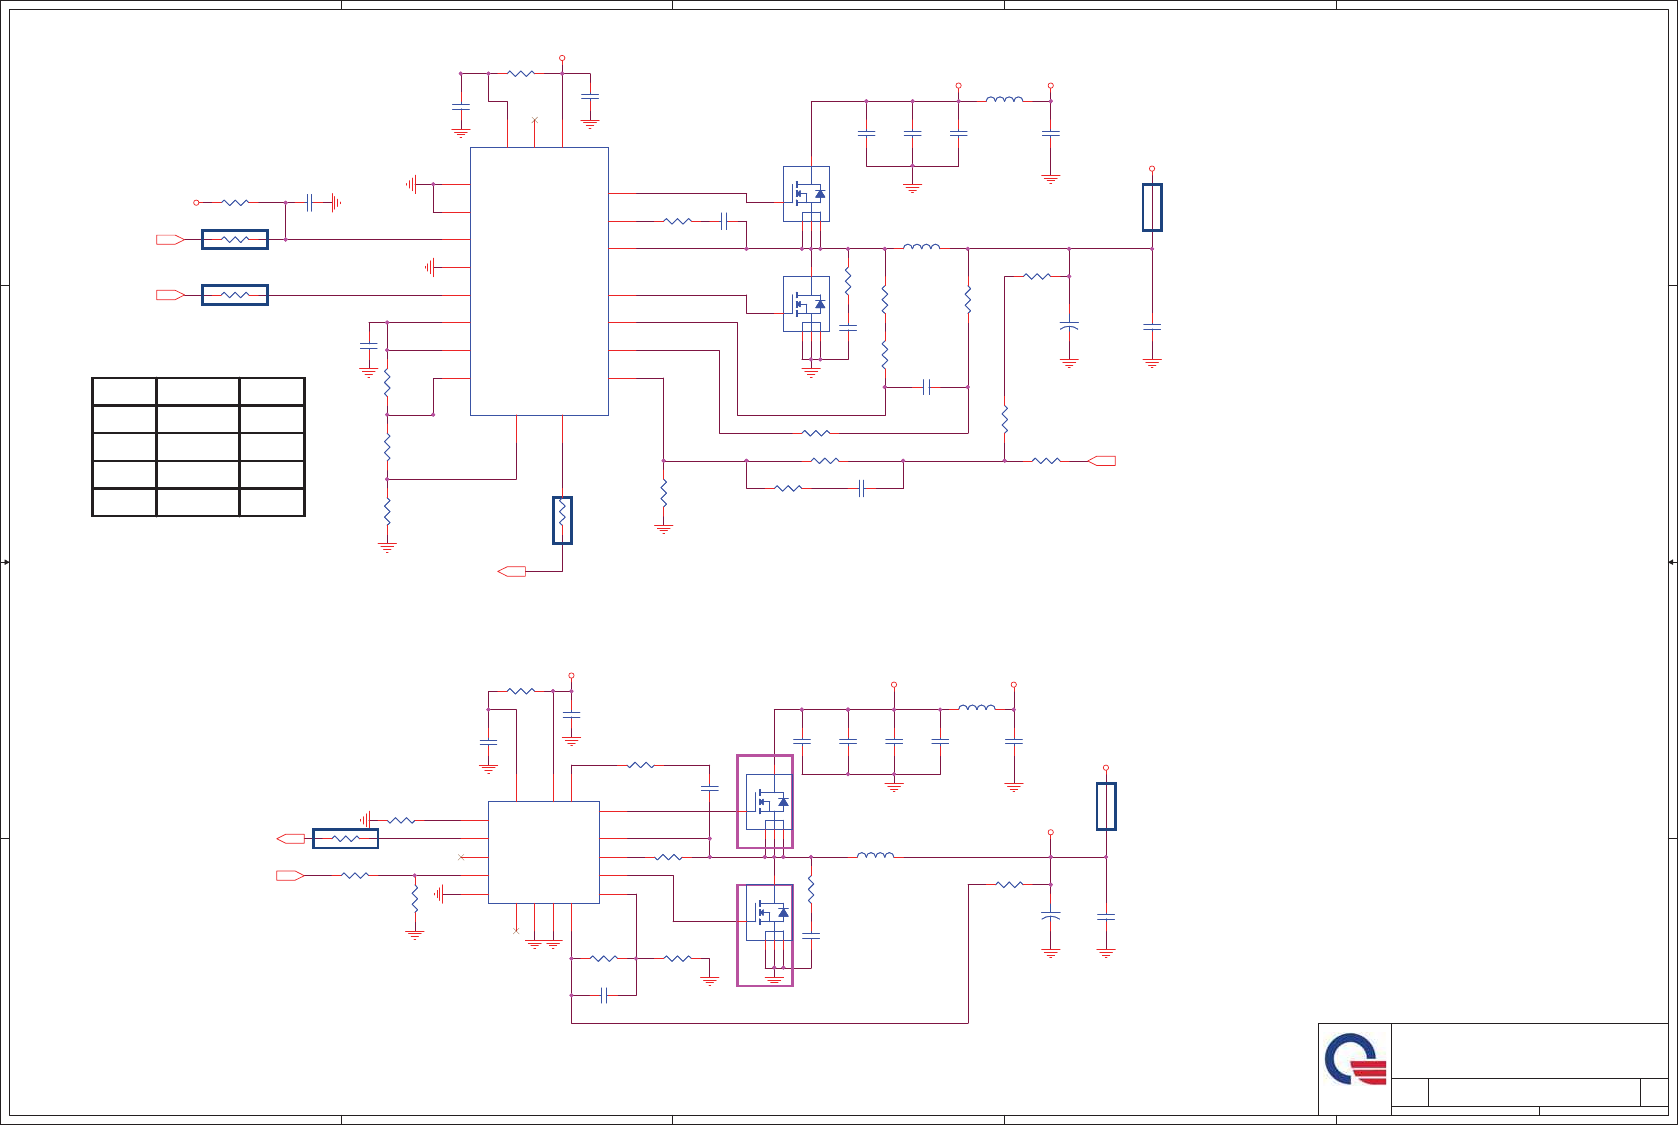Select the red off-page connector right of top circuit
The width and height of the screenshot is (1678, 1125).
click(x=1101, y=461)
